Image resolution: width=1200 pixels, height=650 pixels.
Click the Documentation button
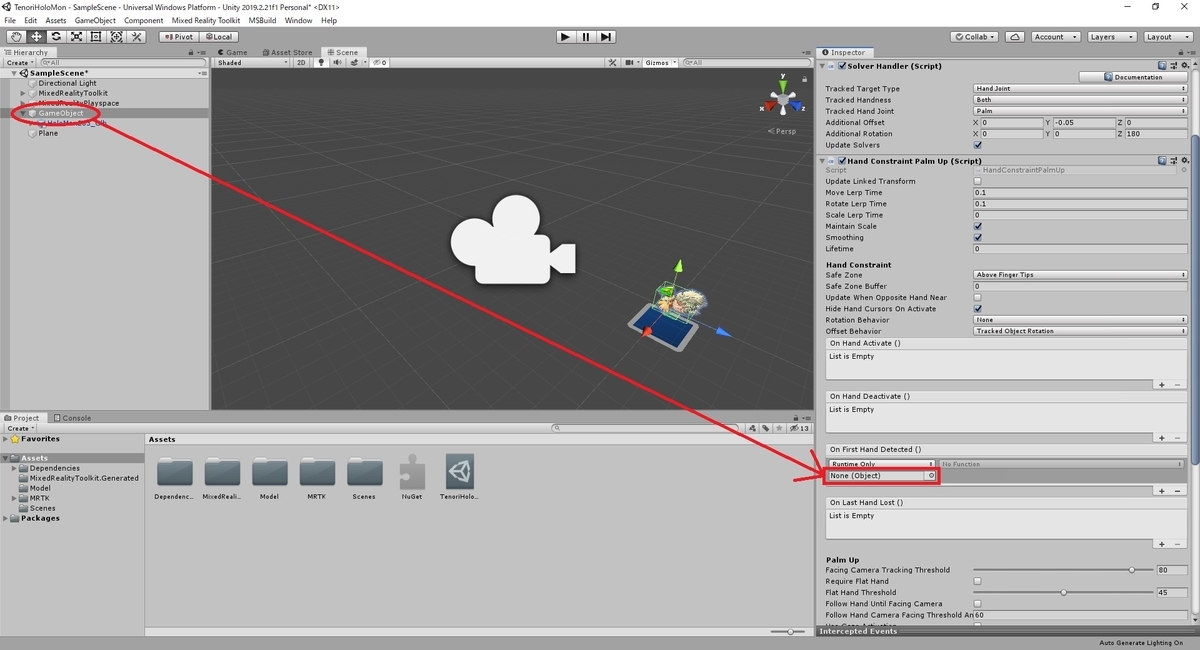pyautogui.click(x=1133, y=77)
